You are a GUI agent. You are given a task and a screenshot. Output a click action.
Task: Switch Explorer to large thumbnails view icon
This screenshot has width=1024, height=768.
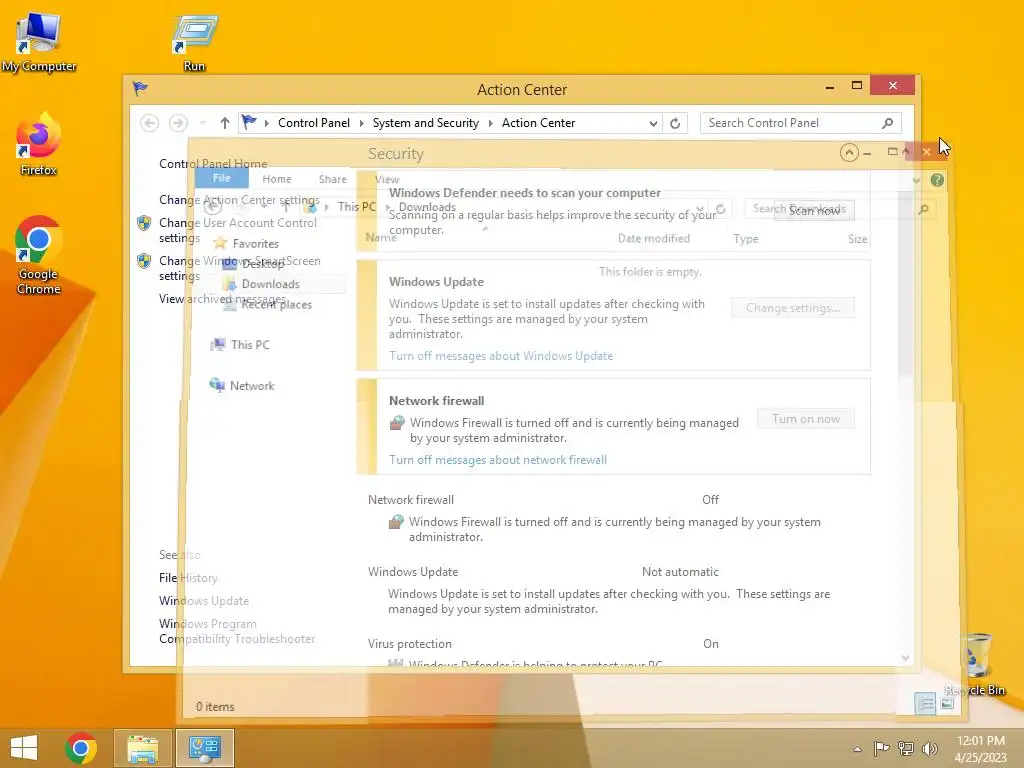pyautogui.click(x=947, y=703)
